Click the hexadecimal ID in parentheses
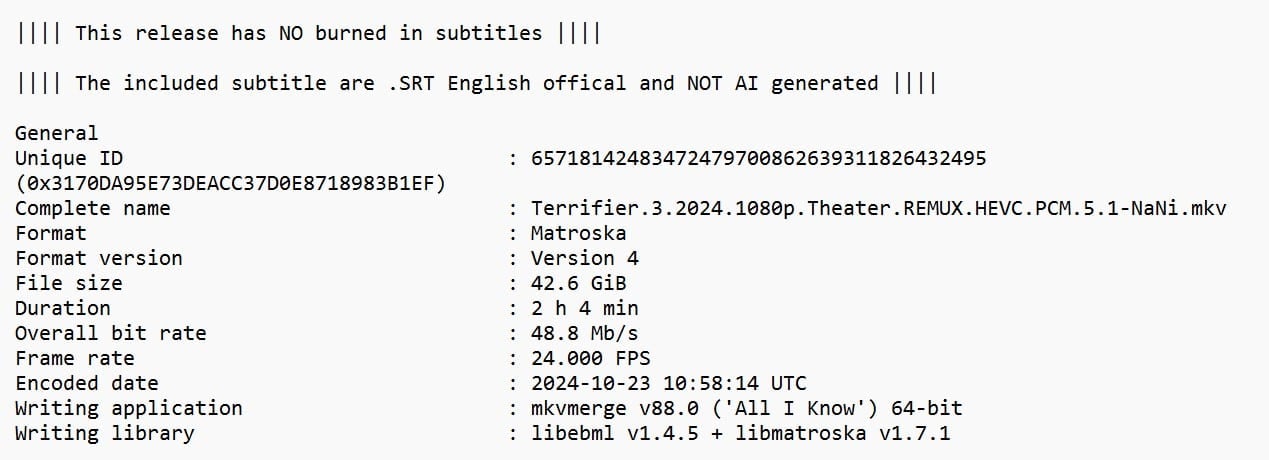Image resolution: width=1269 pixels, height=460 pixels. point(230,183)
